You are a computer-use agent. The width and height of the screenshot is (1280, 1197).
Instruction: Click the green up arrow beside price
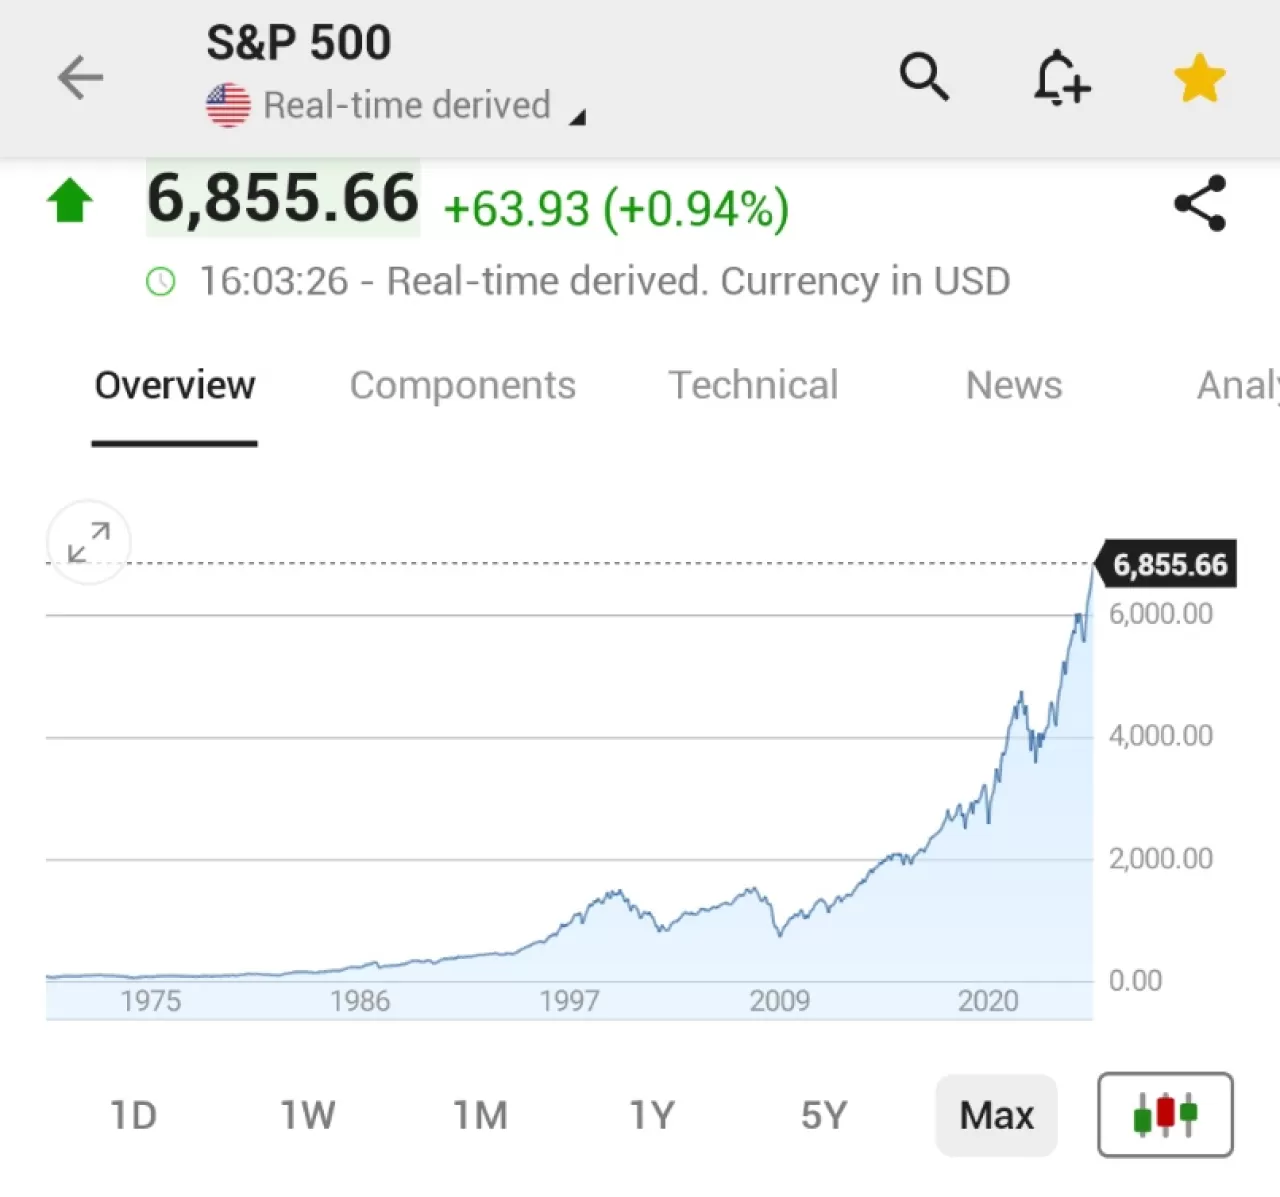pyautogui.click(x=69, y=200)
